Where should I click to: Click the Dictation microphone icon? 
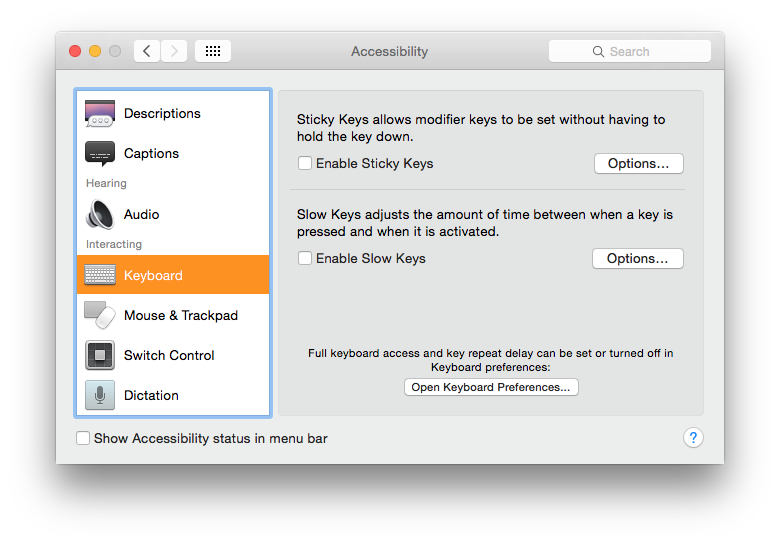pos(100,395)
